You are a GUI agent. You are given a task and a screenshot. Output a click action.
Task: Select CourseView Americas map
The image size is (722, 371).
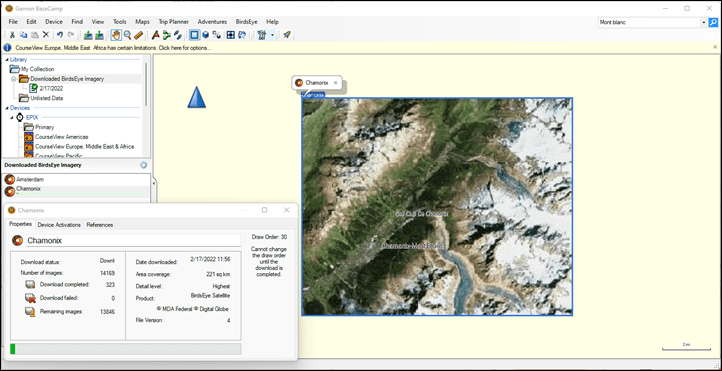coord(57,137)
